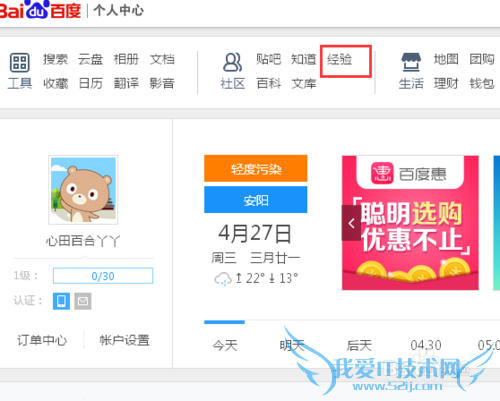The height and width of the screenshot is (401, 500).
Task: Go to 贴吧 community
Action: click(x=269, y=59)
